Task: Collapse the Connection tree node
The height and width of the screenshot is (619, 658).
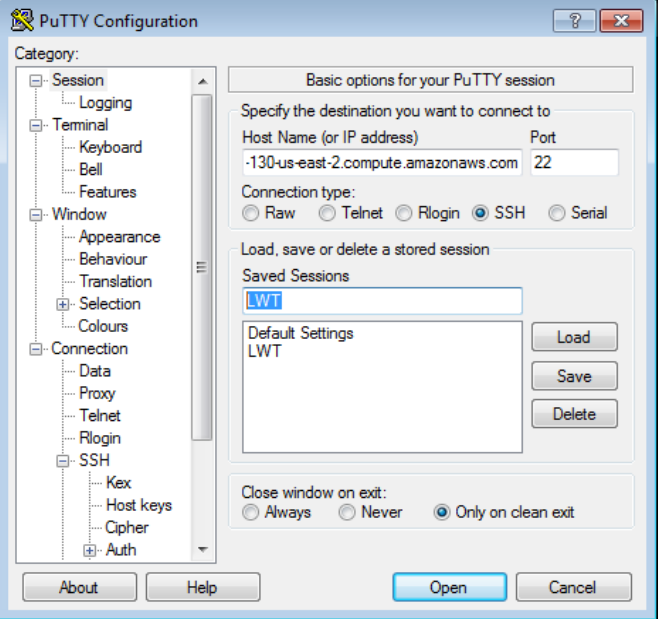Action: (x=36, y=349)
